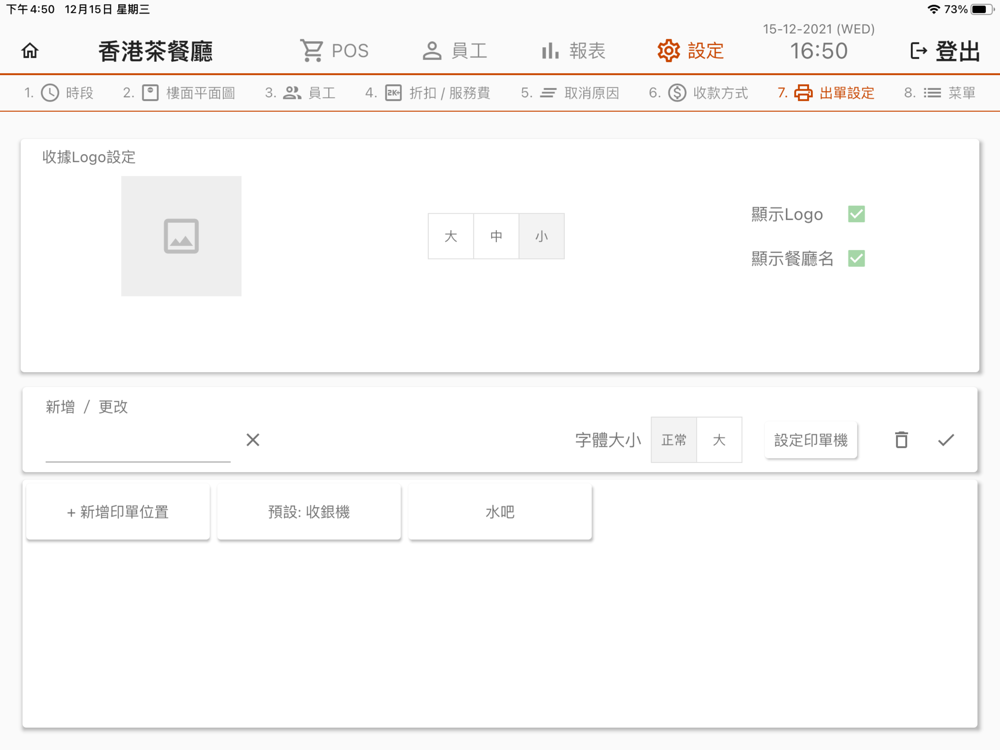Screen dimensions: 1000x750
Task: Click + 新增印單位置 button
Action: pos(118,512)
